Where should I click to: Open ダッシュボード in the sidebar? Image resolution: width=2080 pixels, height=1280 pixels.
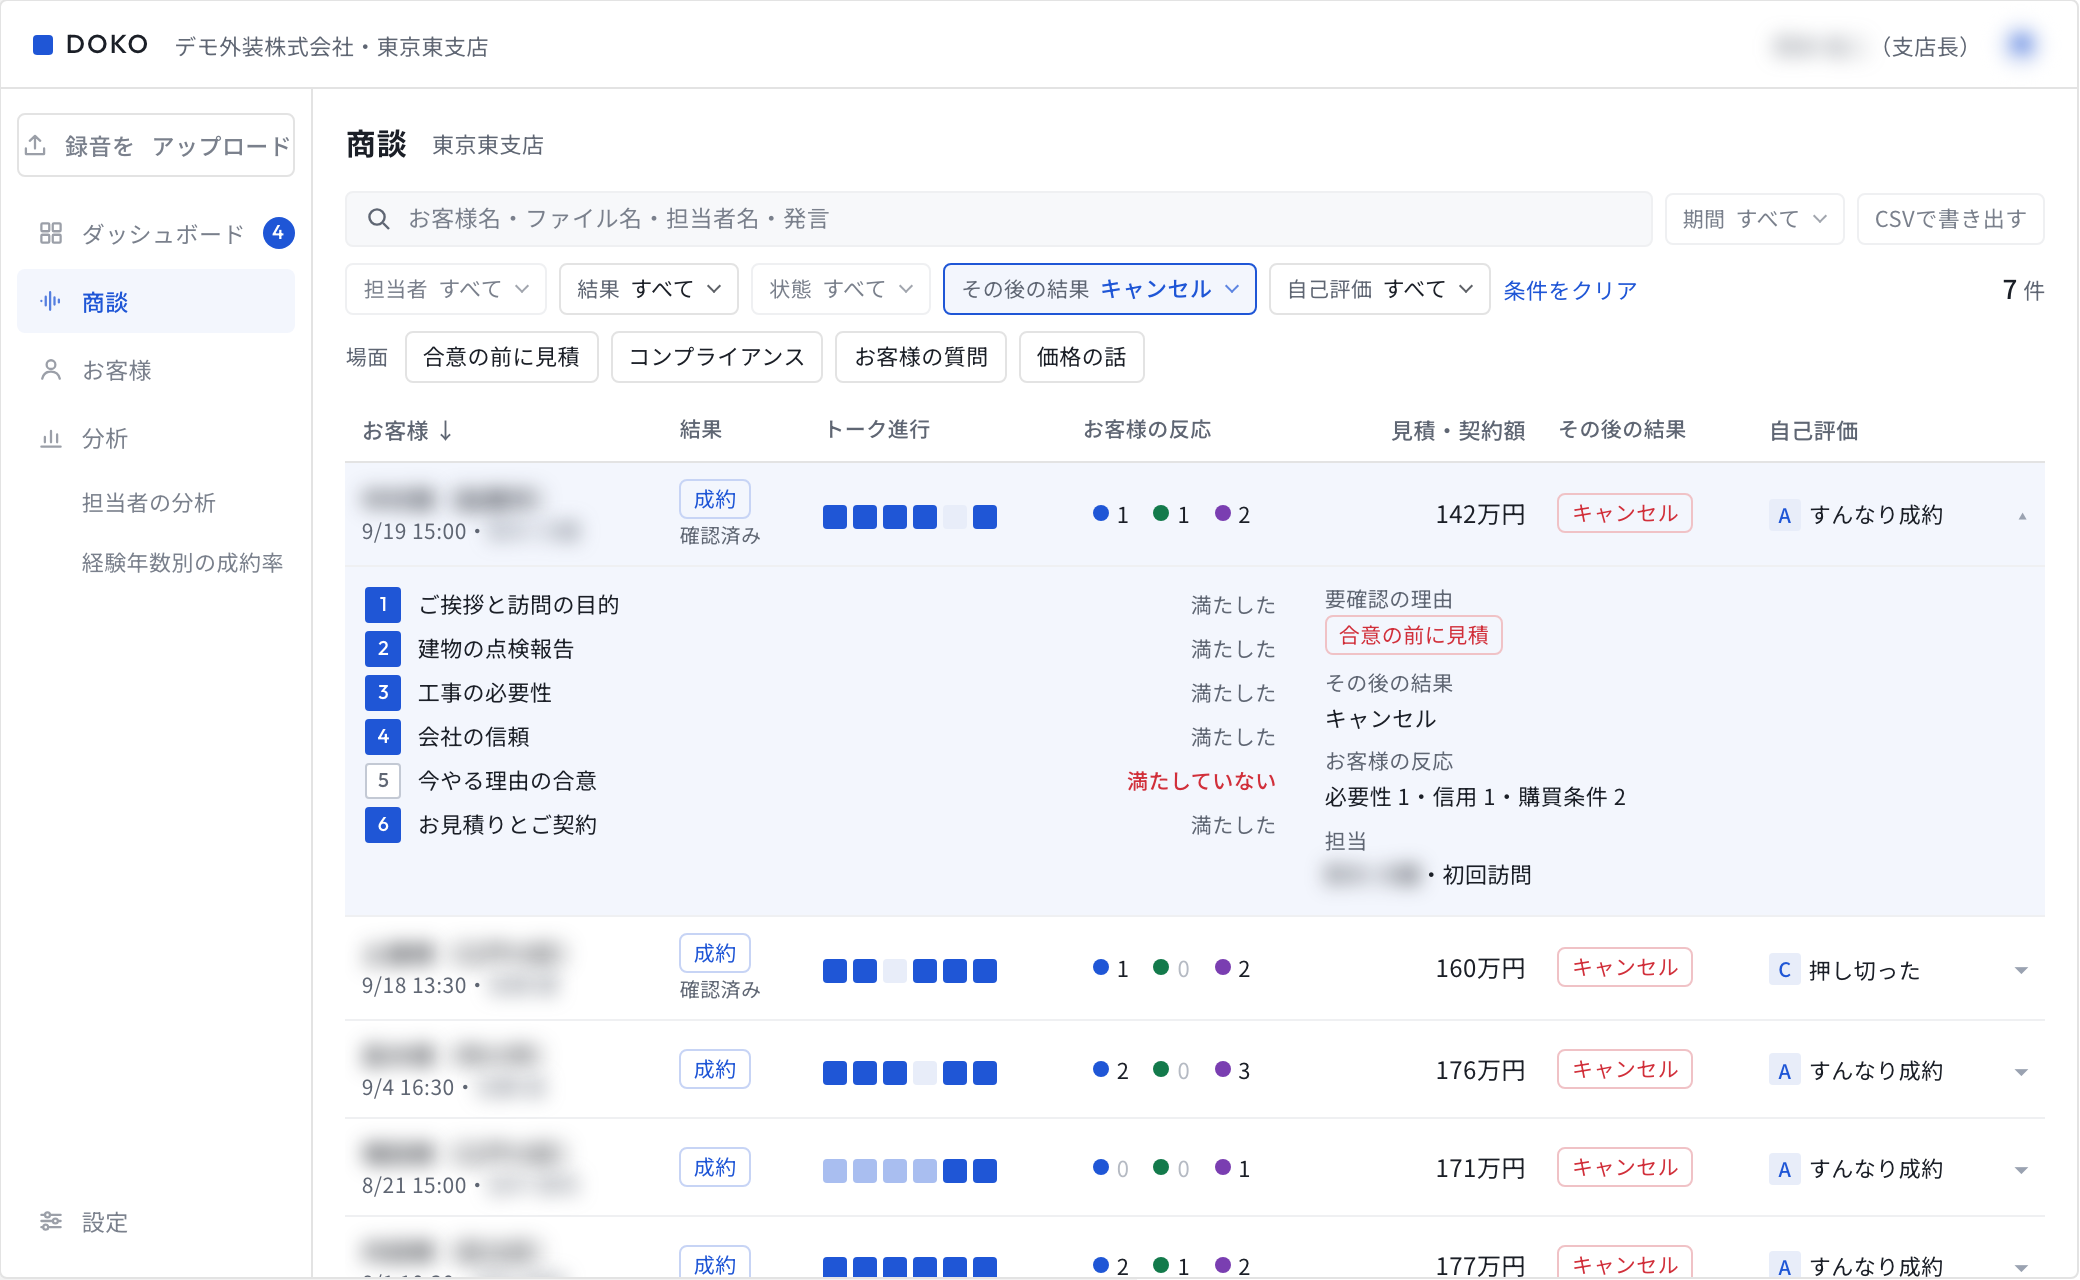(156, 233)
